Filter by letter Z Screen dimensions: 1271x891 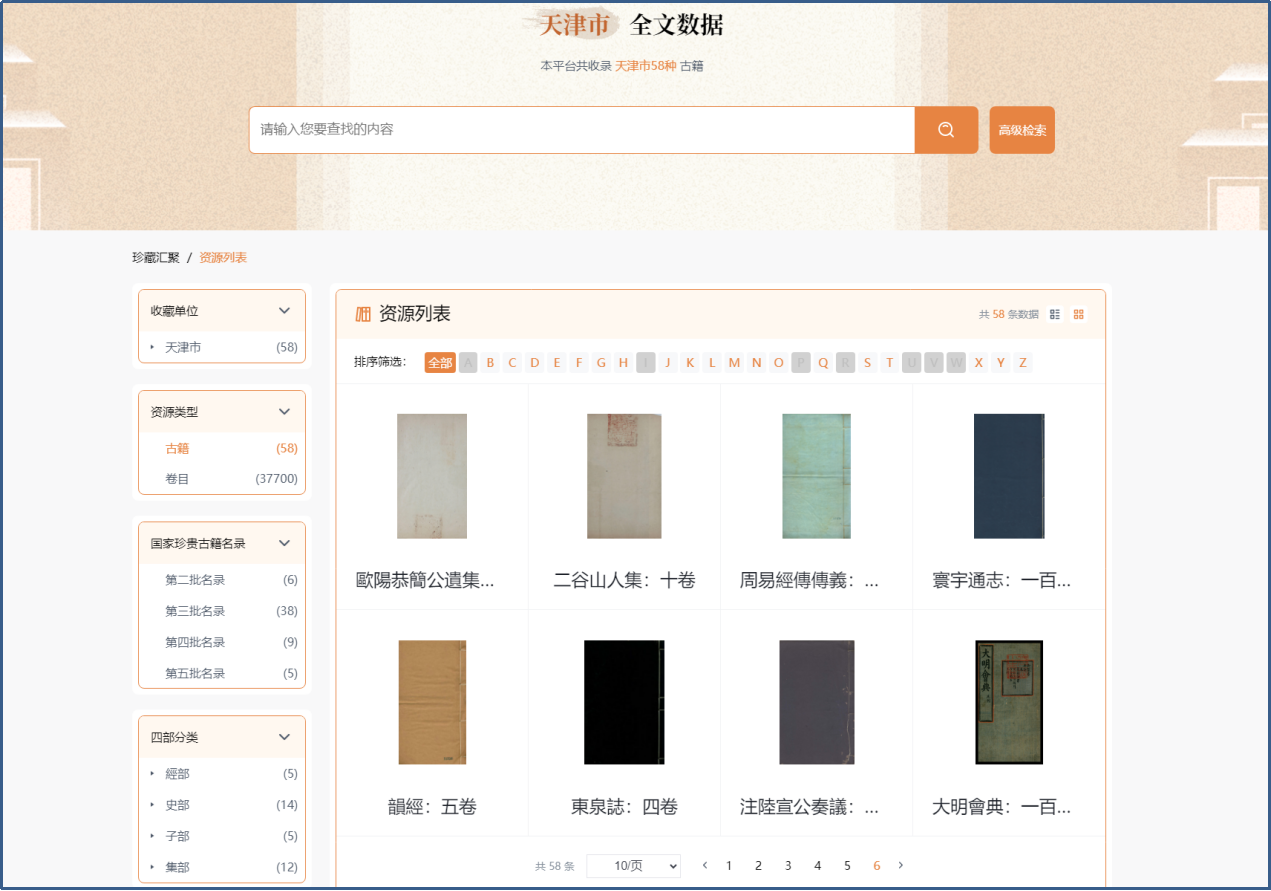click(x=1022, y=362)
